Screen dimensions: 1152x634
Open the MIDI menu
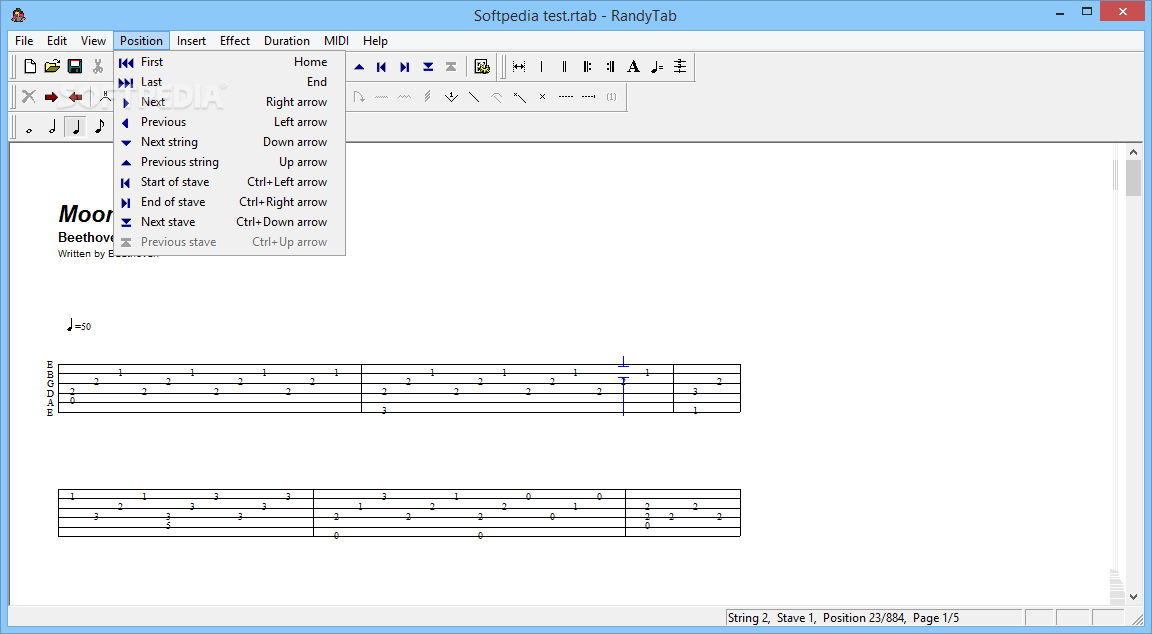[336, 41]
